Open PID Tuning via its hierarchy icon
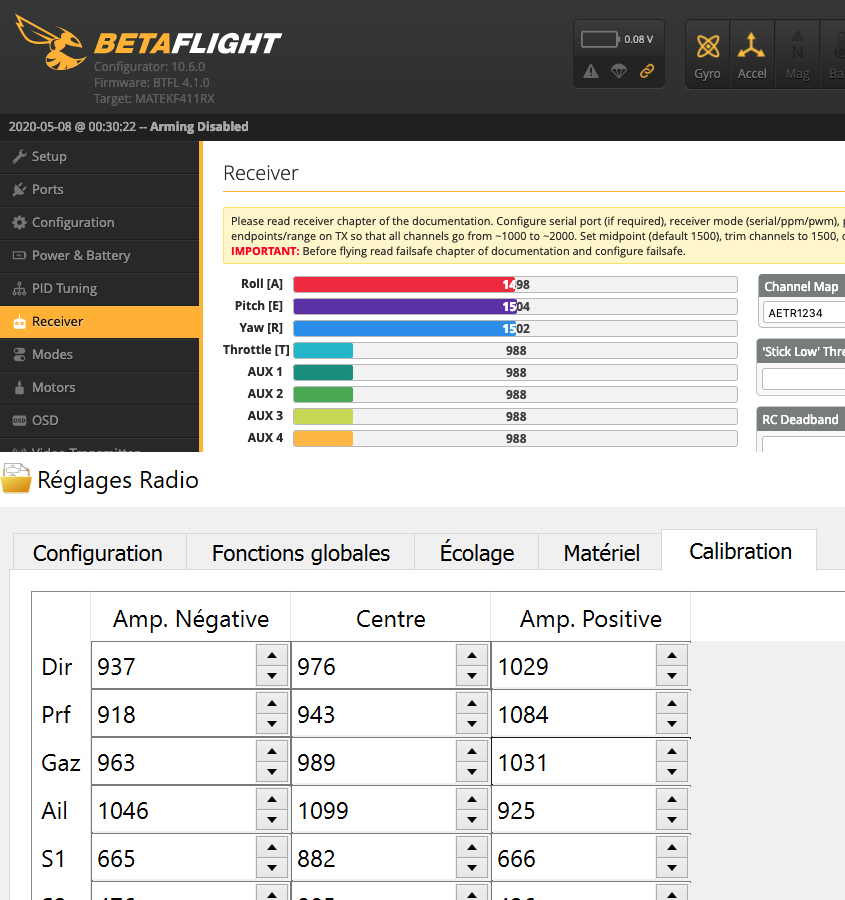Viewport: 845px width, 900px height. pos(20,288)
